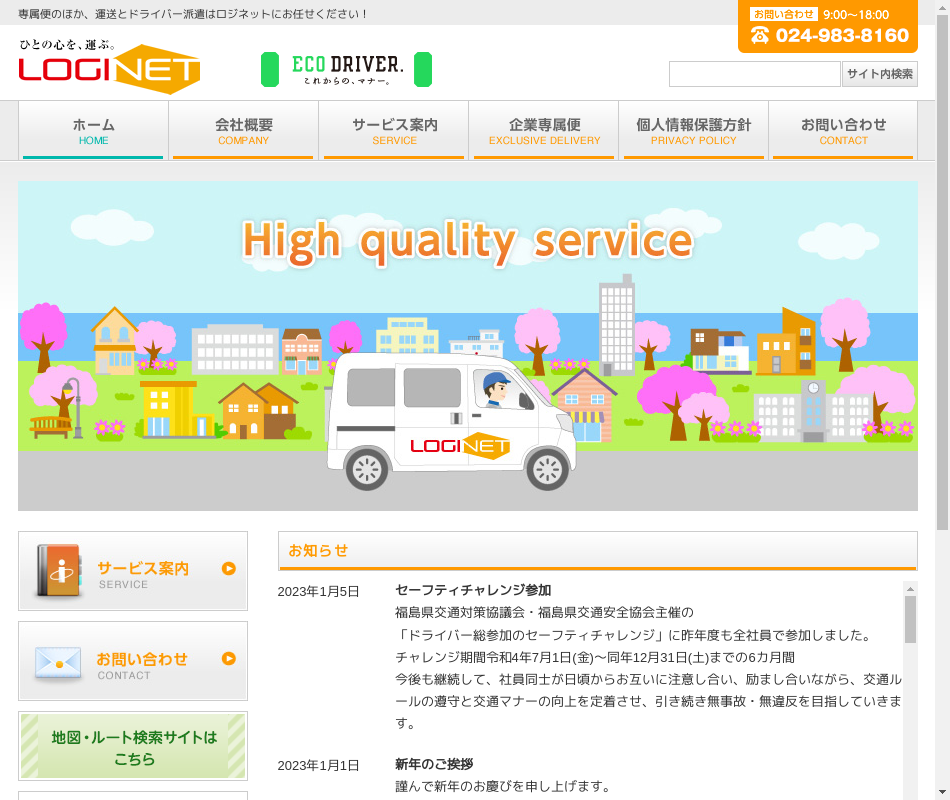The height and width of the screenshot is (800, 950).
Task: Open the 会社概要 COMPANY tab
Action: (x=243, y=131)
